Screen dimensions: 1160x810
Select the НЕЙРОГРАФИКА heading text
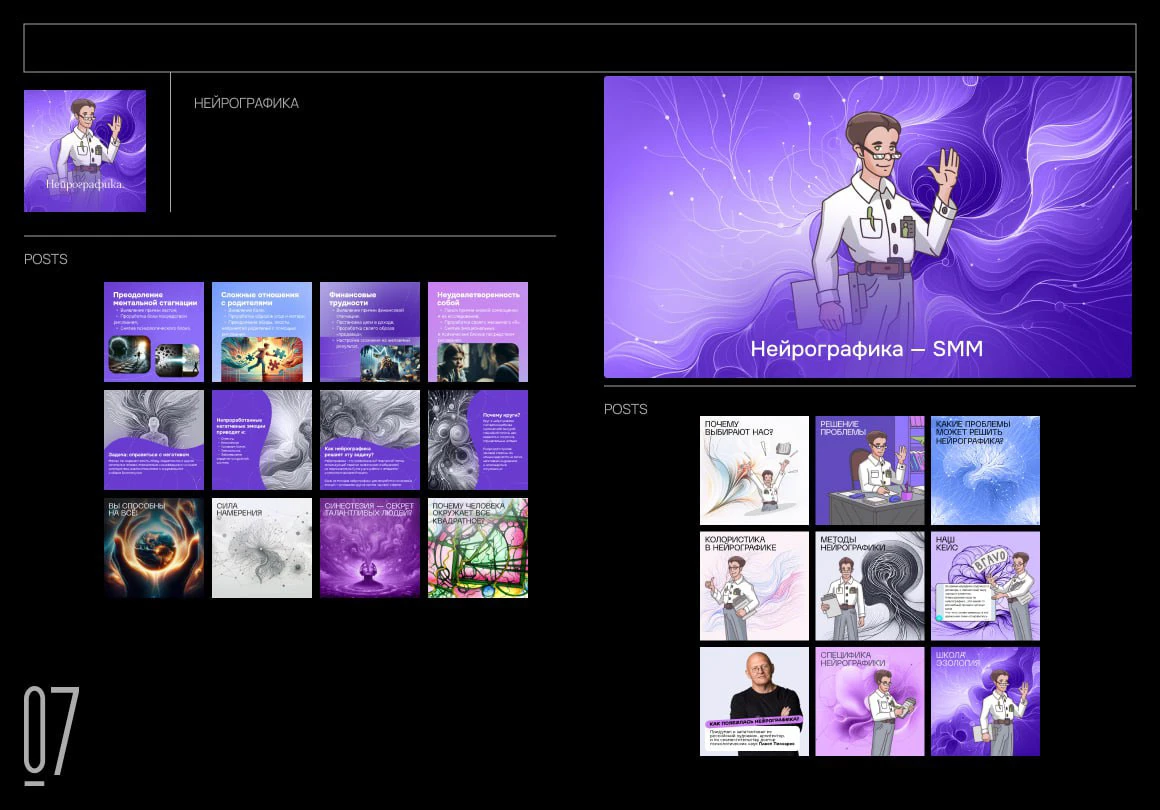[x=246, y=103]
